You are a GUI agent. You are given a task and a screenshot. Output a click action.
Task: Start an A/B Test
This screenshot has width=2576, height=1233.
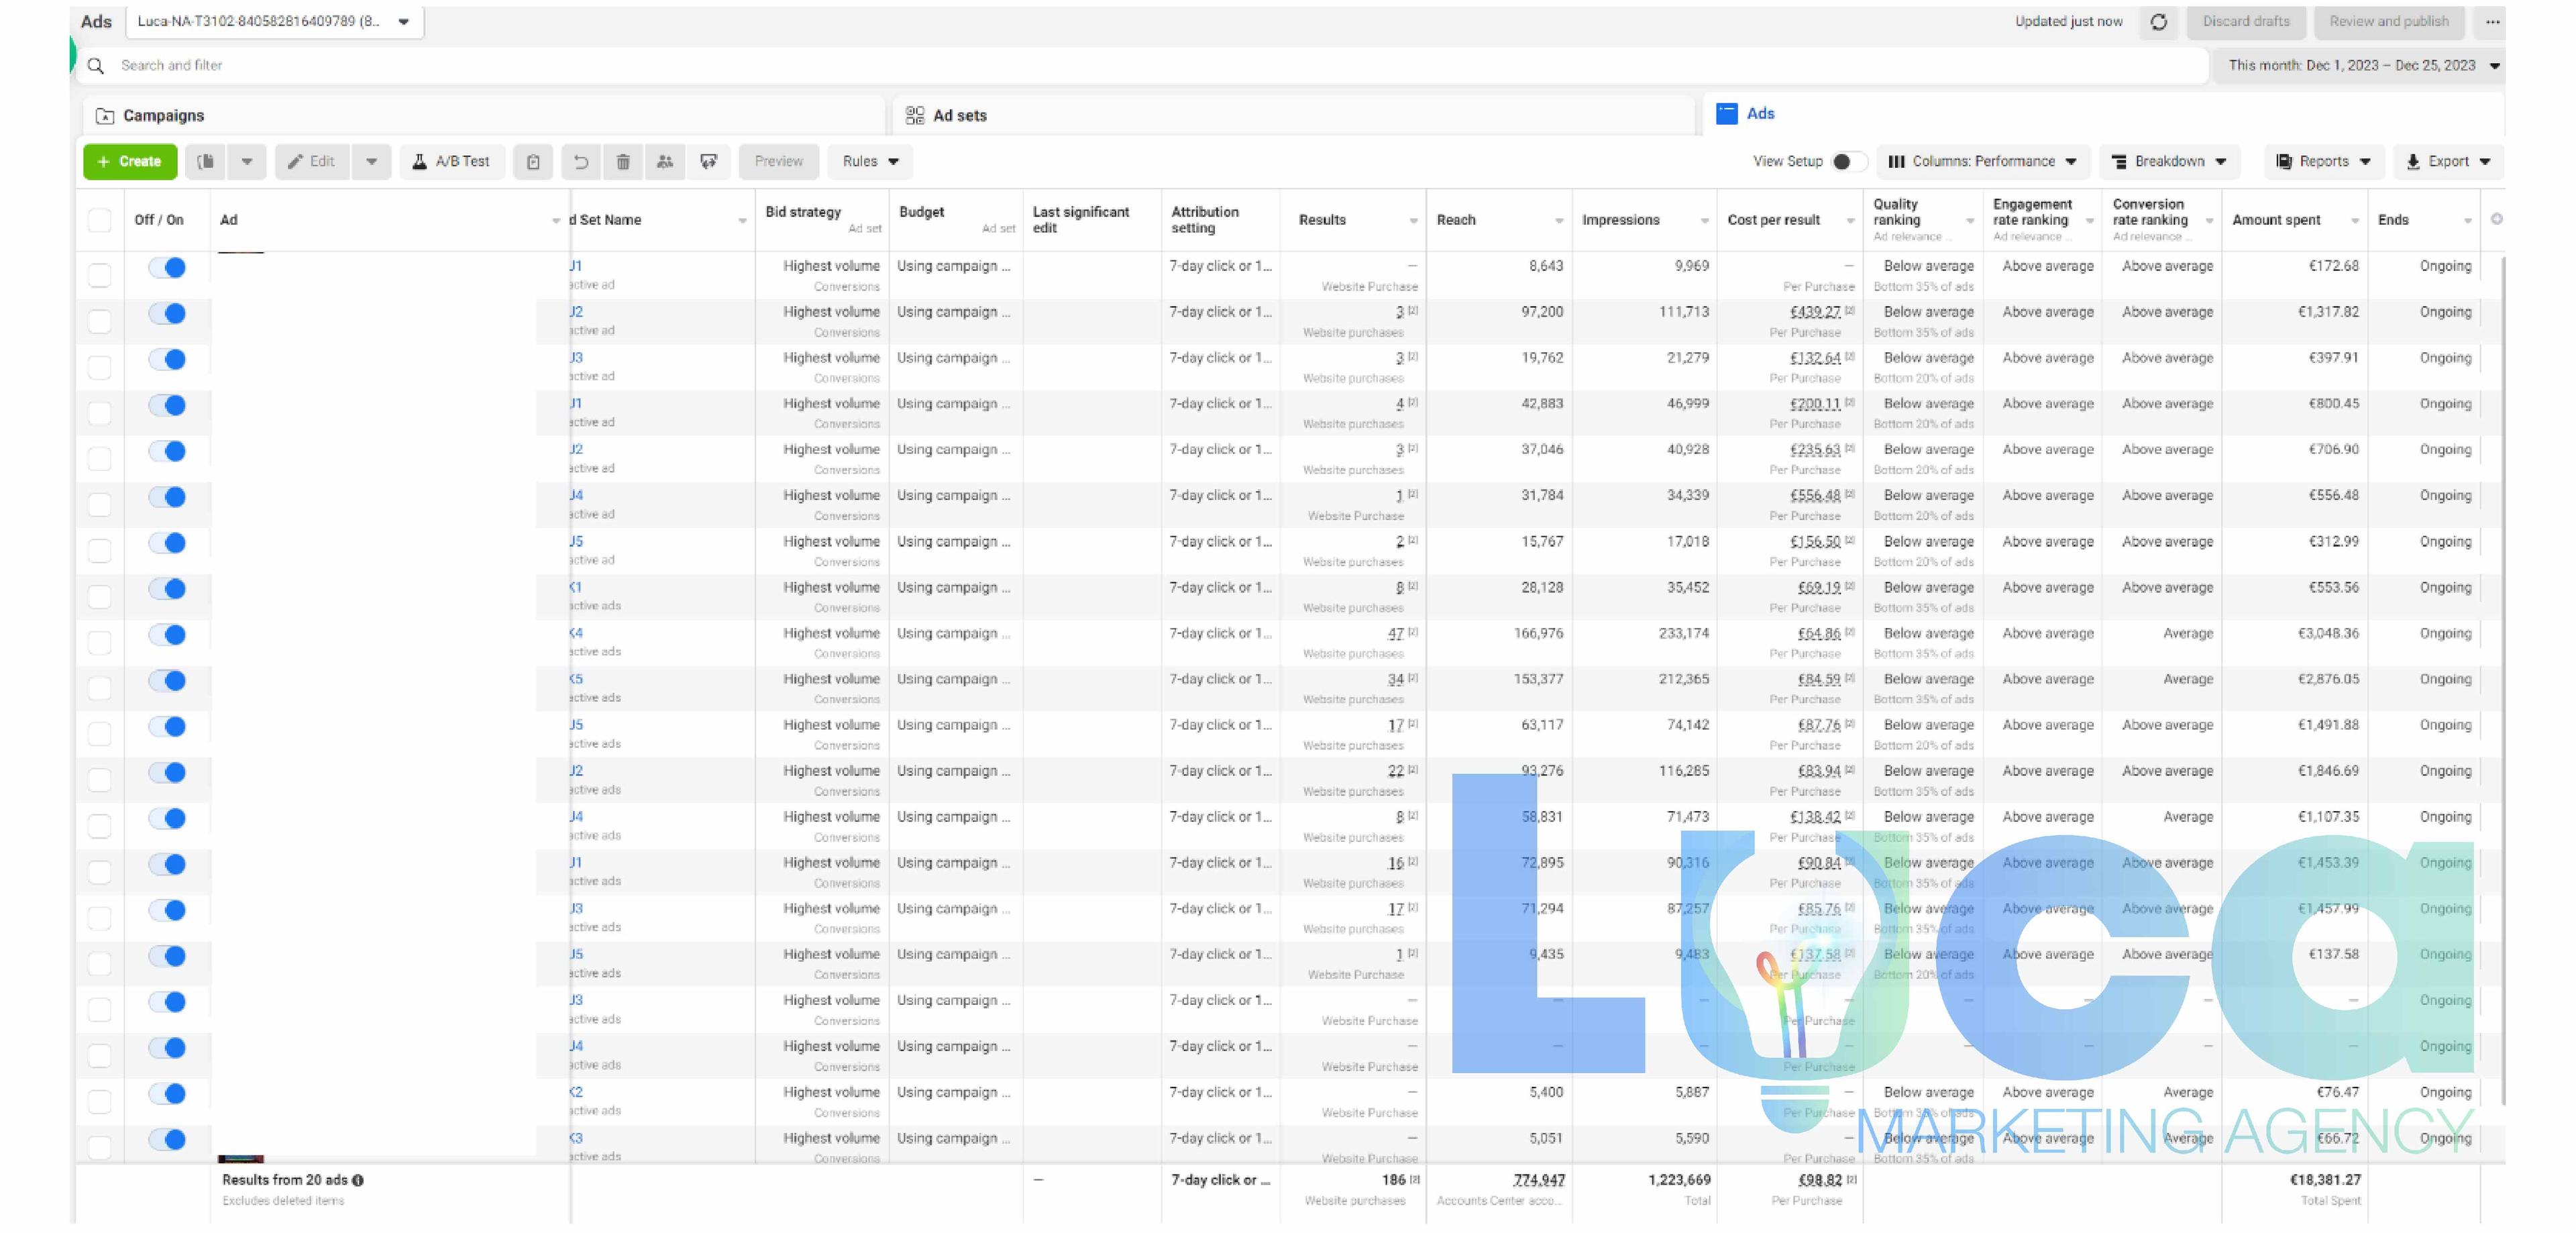(452, 162)
